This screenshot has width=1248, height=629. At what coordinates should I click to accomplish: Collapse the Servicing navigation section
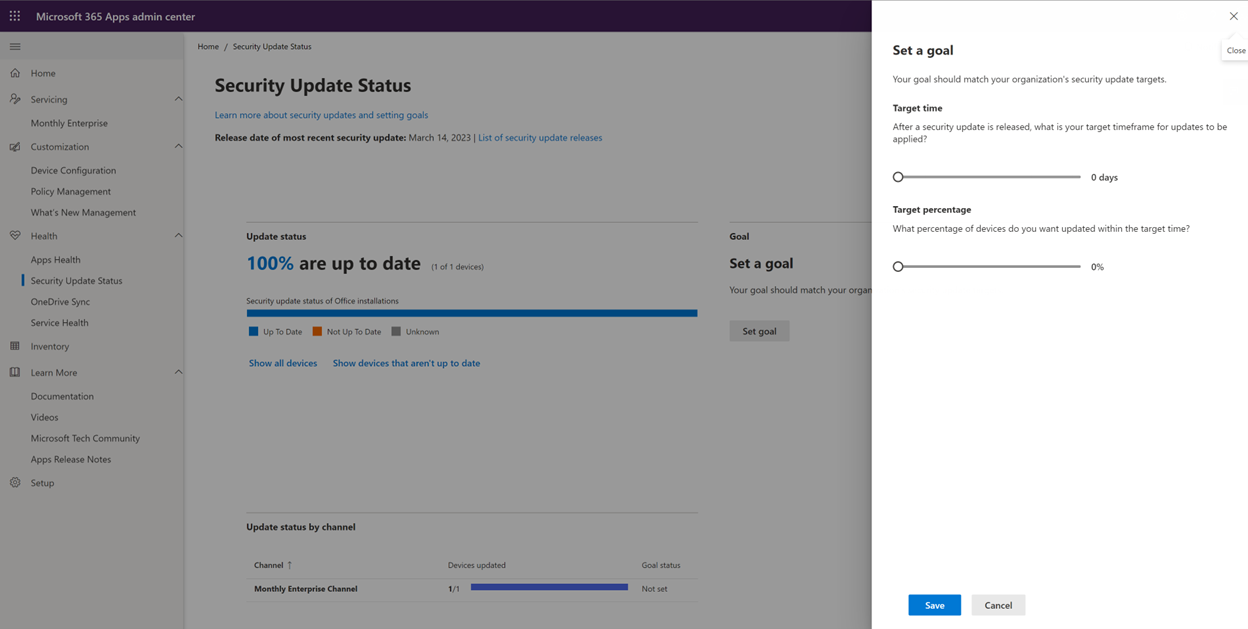(178, 98)
